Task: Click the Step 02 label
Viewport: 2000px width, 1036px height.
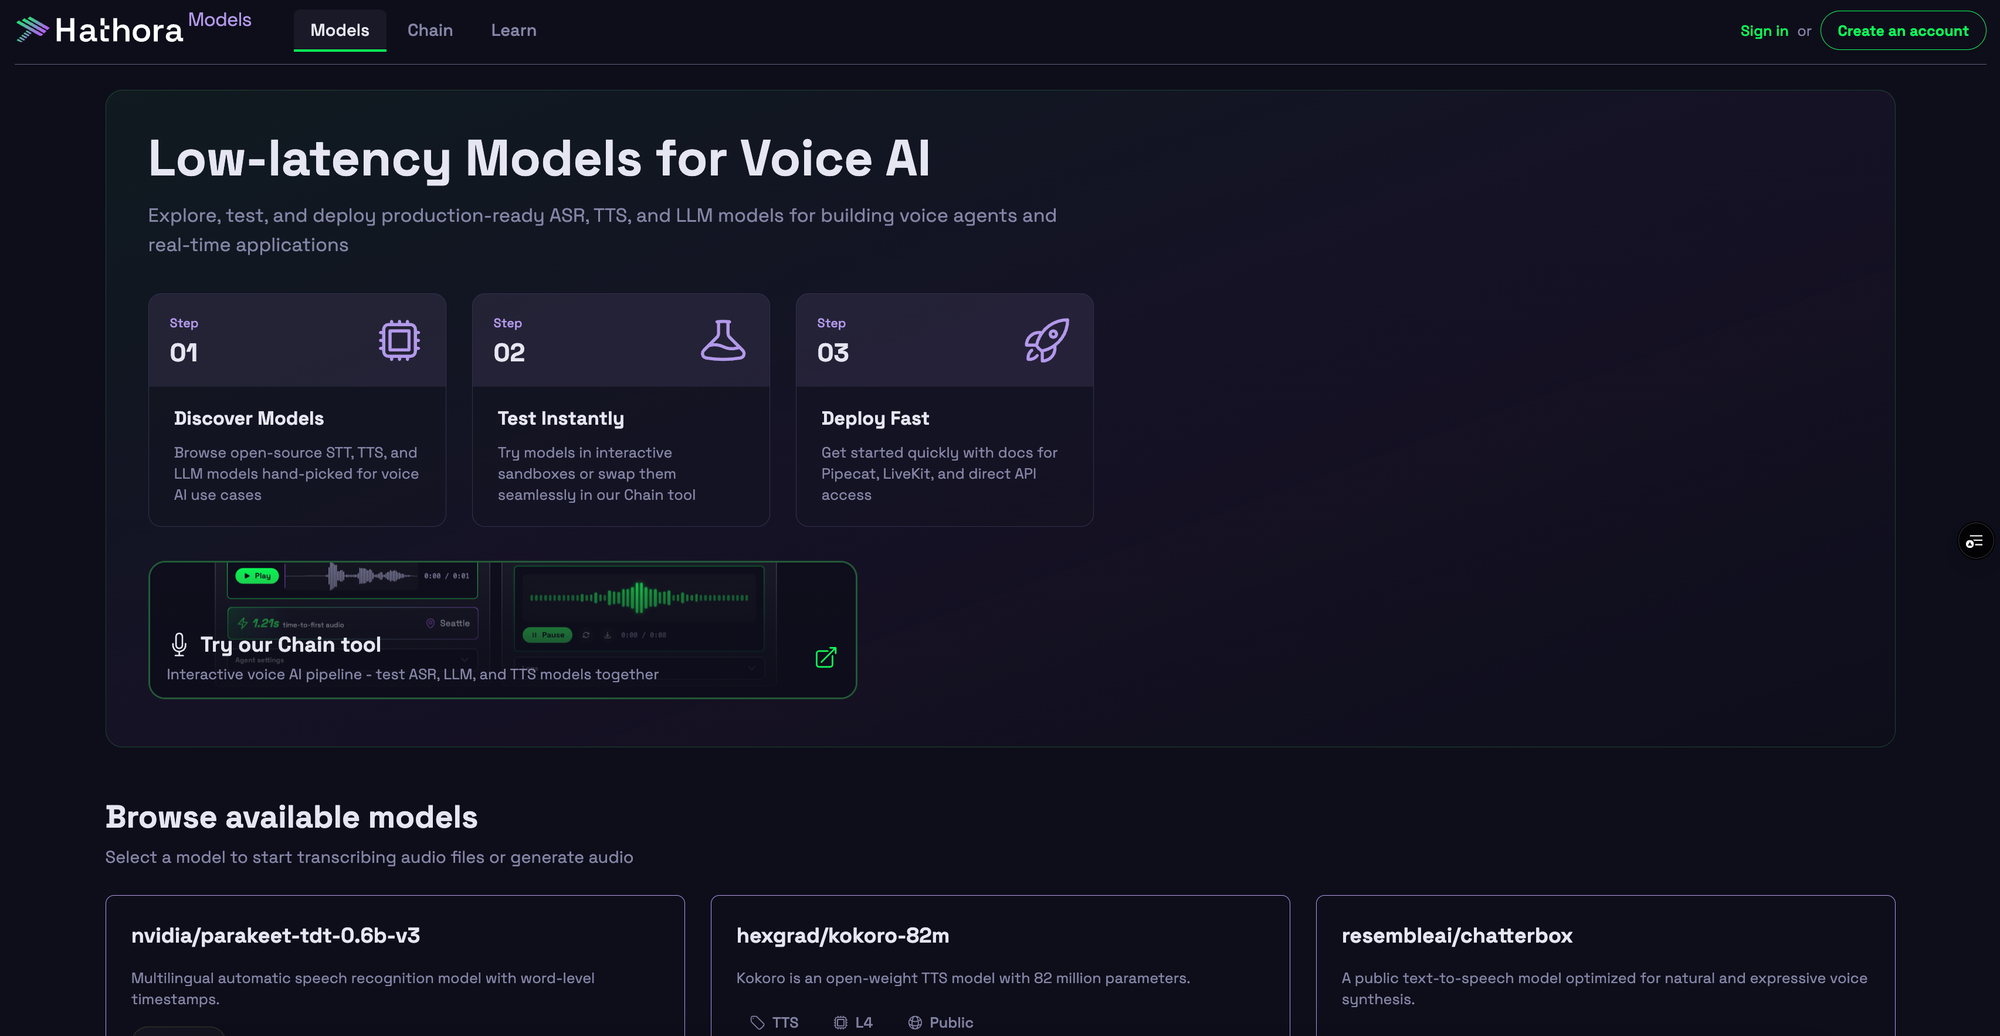Action: [x=509, y=340]
